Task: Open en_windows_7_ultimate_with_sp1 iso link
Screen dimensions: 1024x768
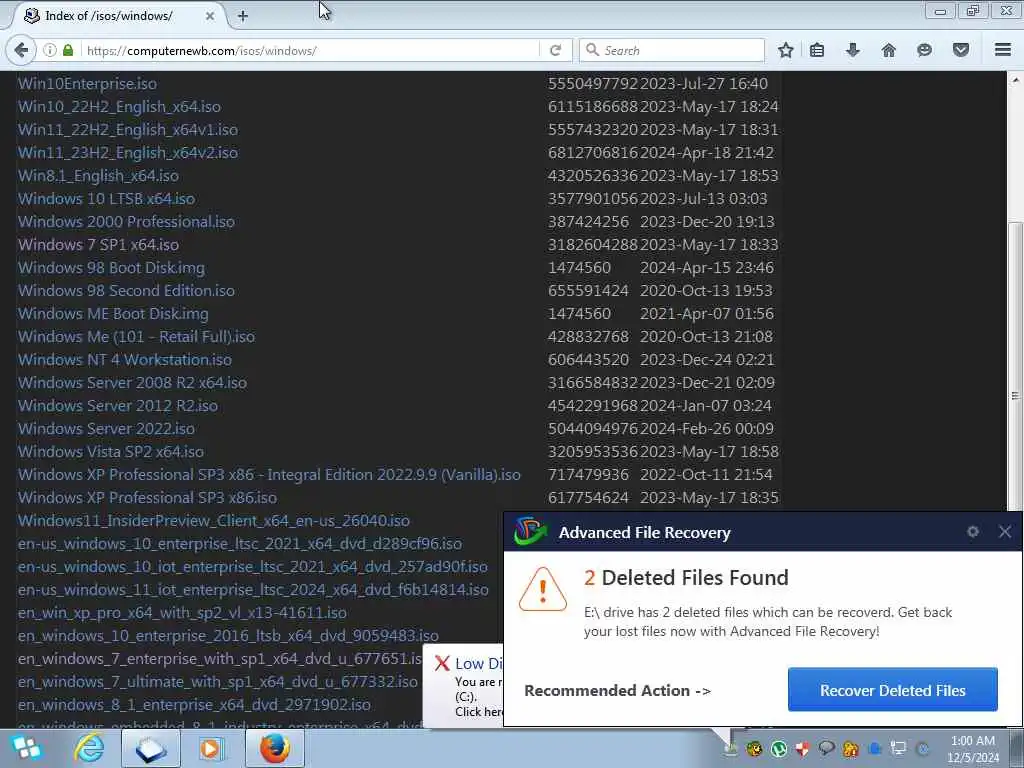Action: (x=217, y=681)
